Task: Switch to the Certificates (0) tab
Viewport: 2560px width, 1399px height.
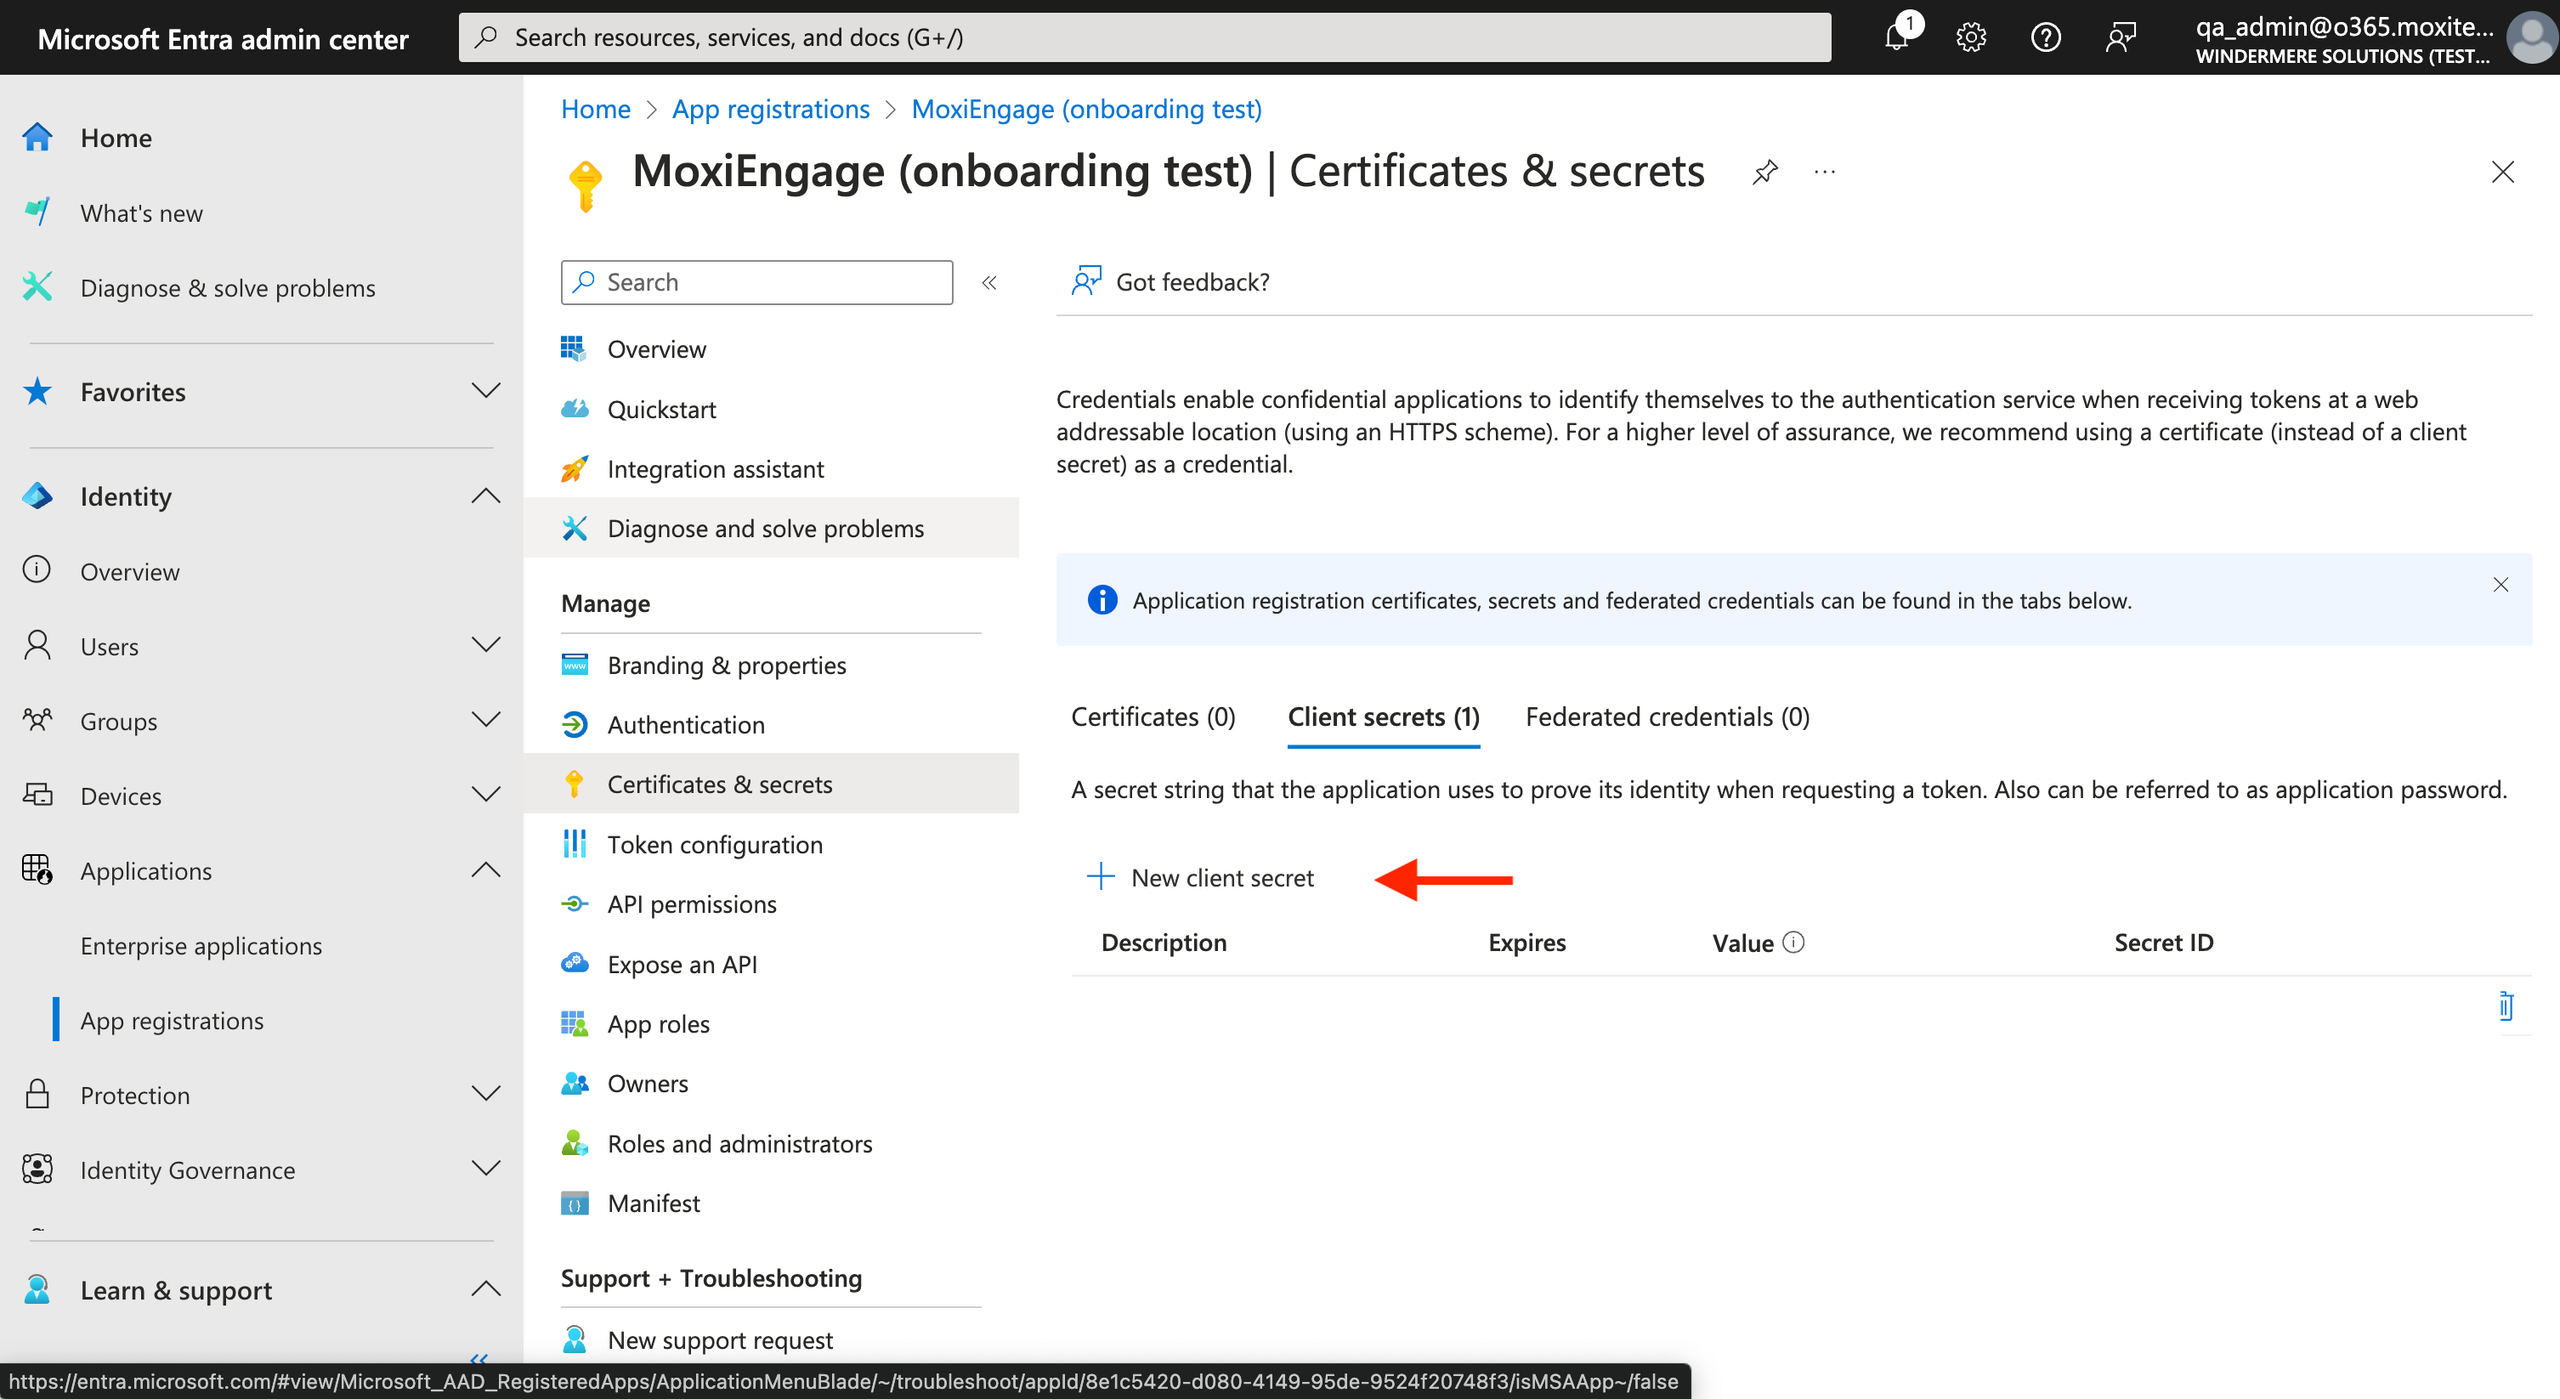Action: coord(1153,716)
